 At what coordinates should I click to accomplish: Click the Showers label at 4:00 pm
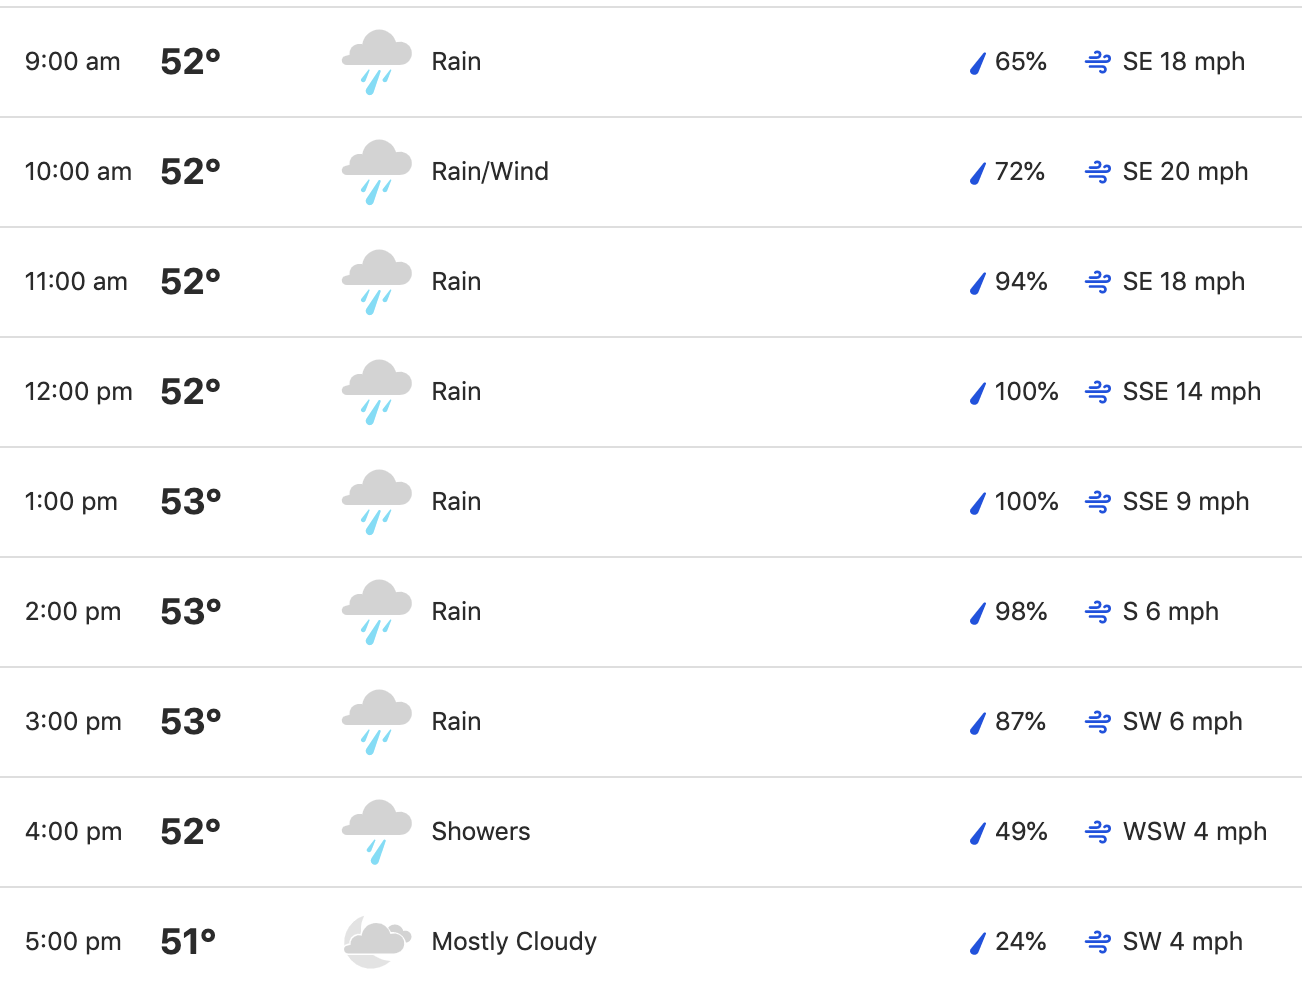481,832
